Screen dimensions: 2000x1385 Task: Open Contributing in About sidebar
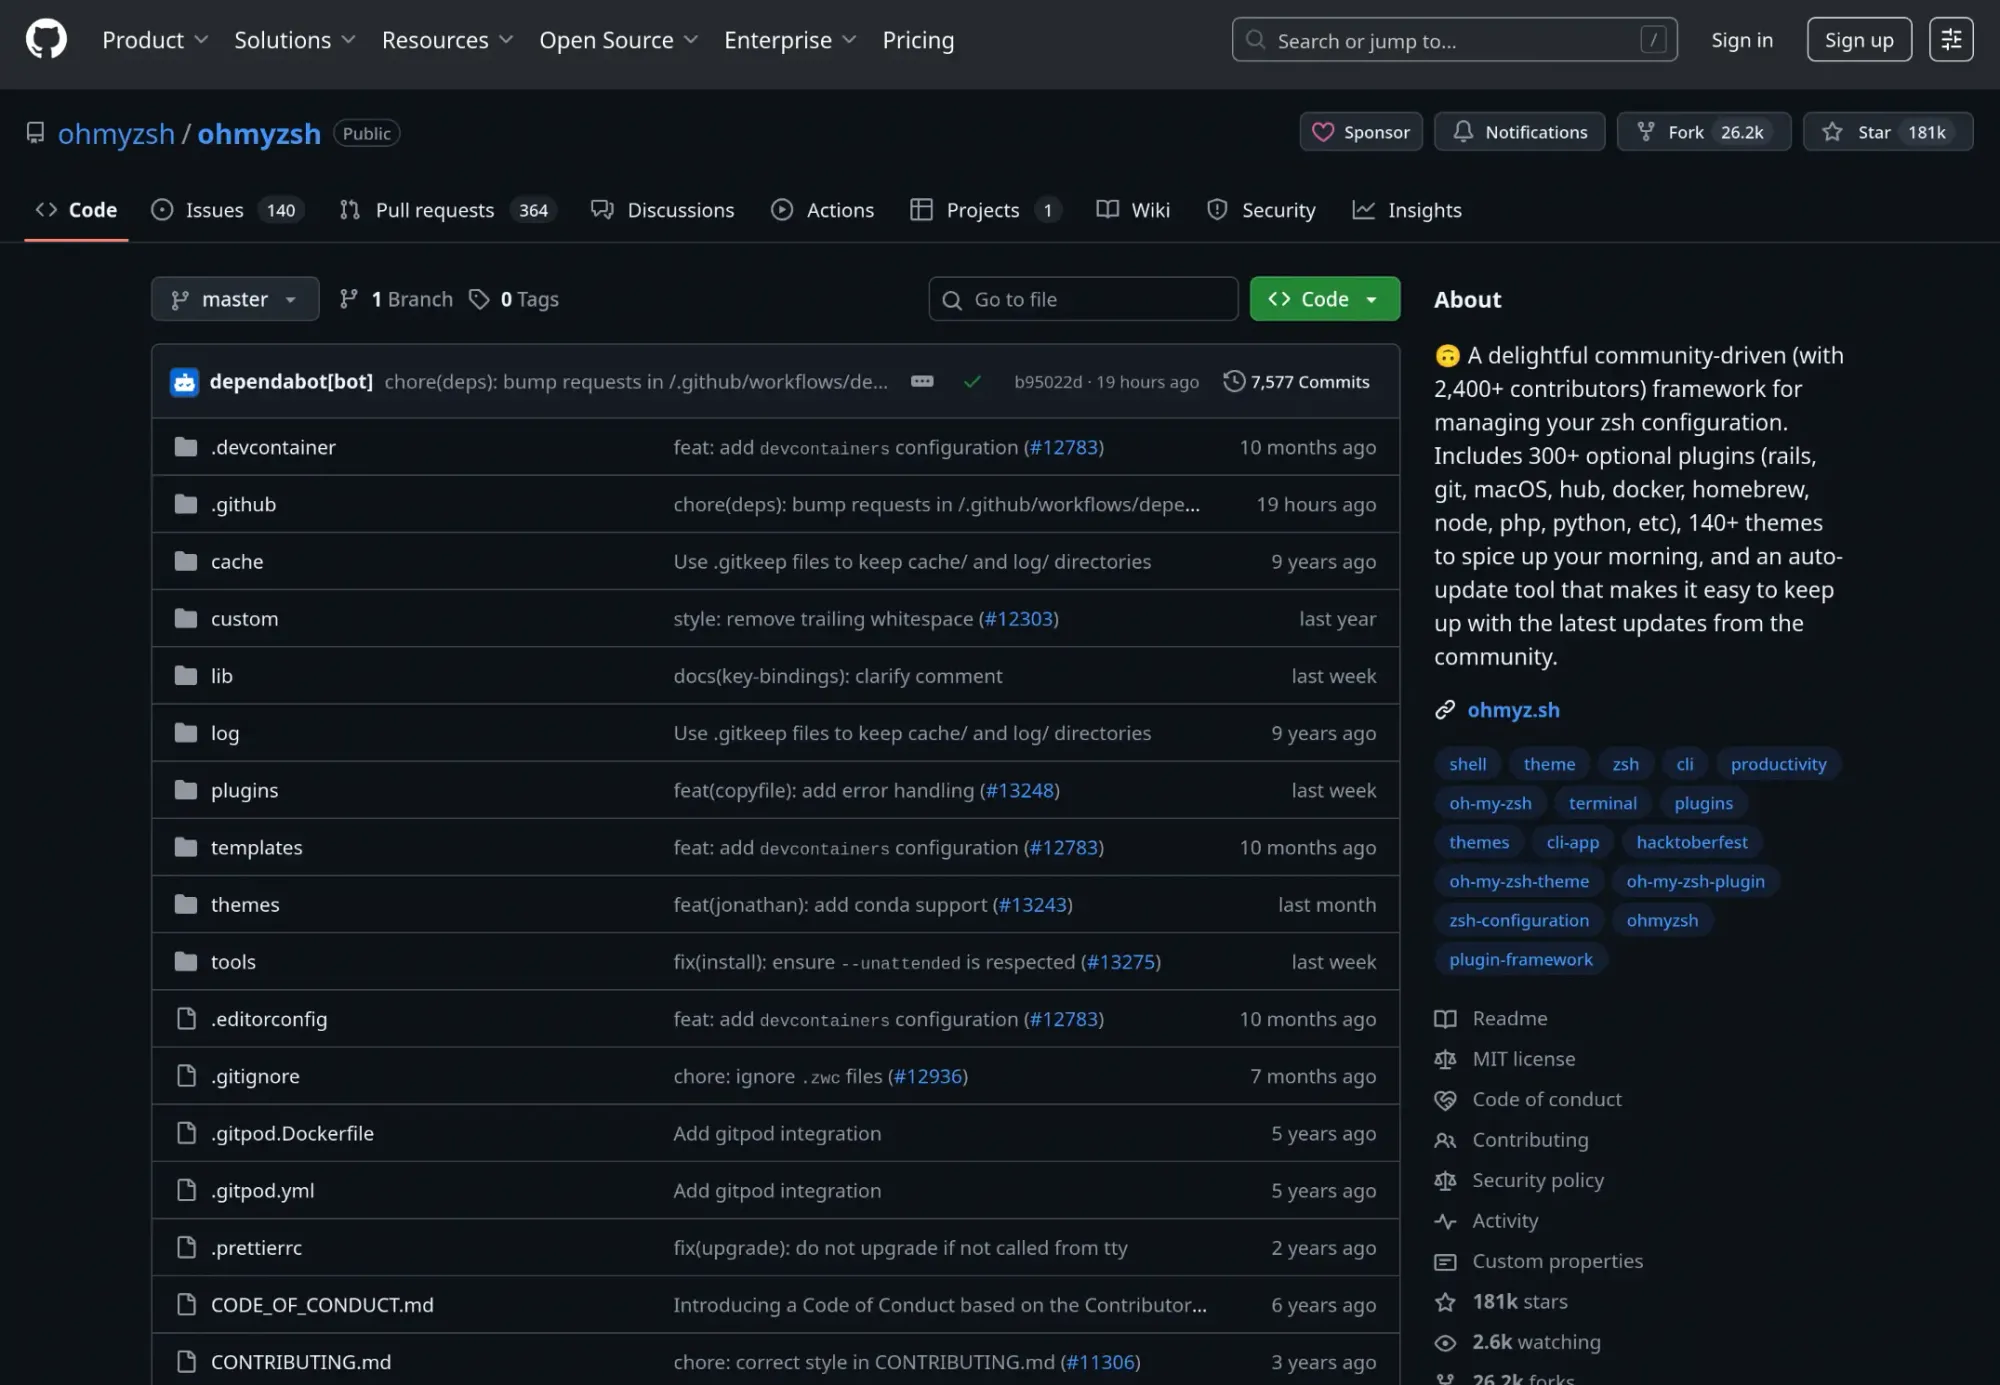tap(1529, 1140)
